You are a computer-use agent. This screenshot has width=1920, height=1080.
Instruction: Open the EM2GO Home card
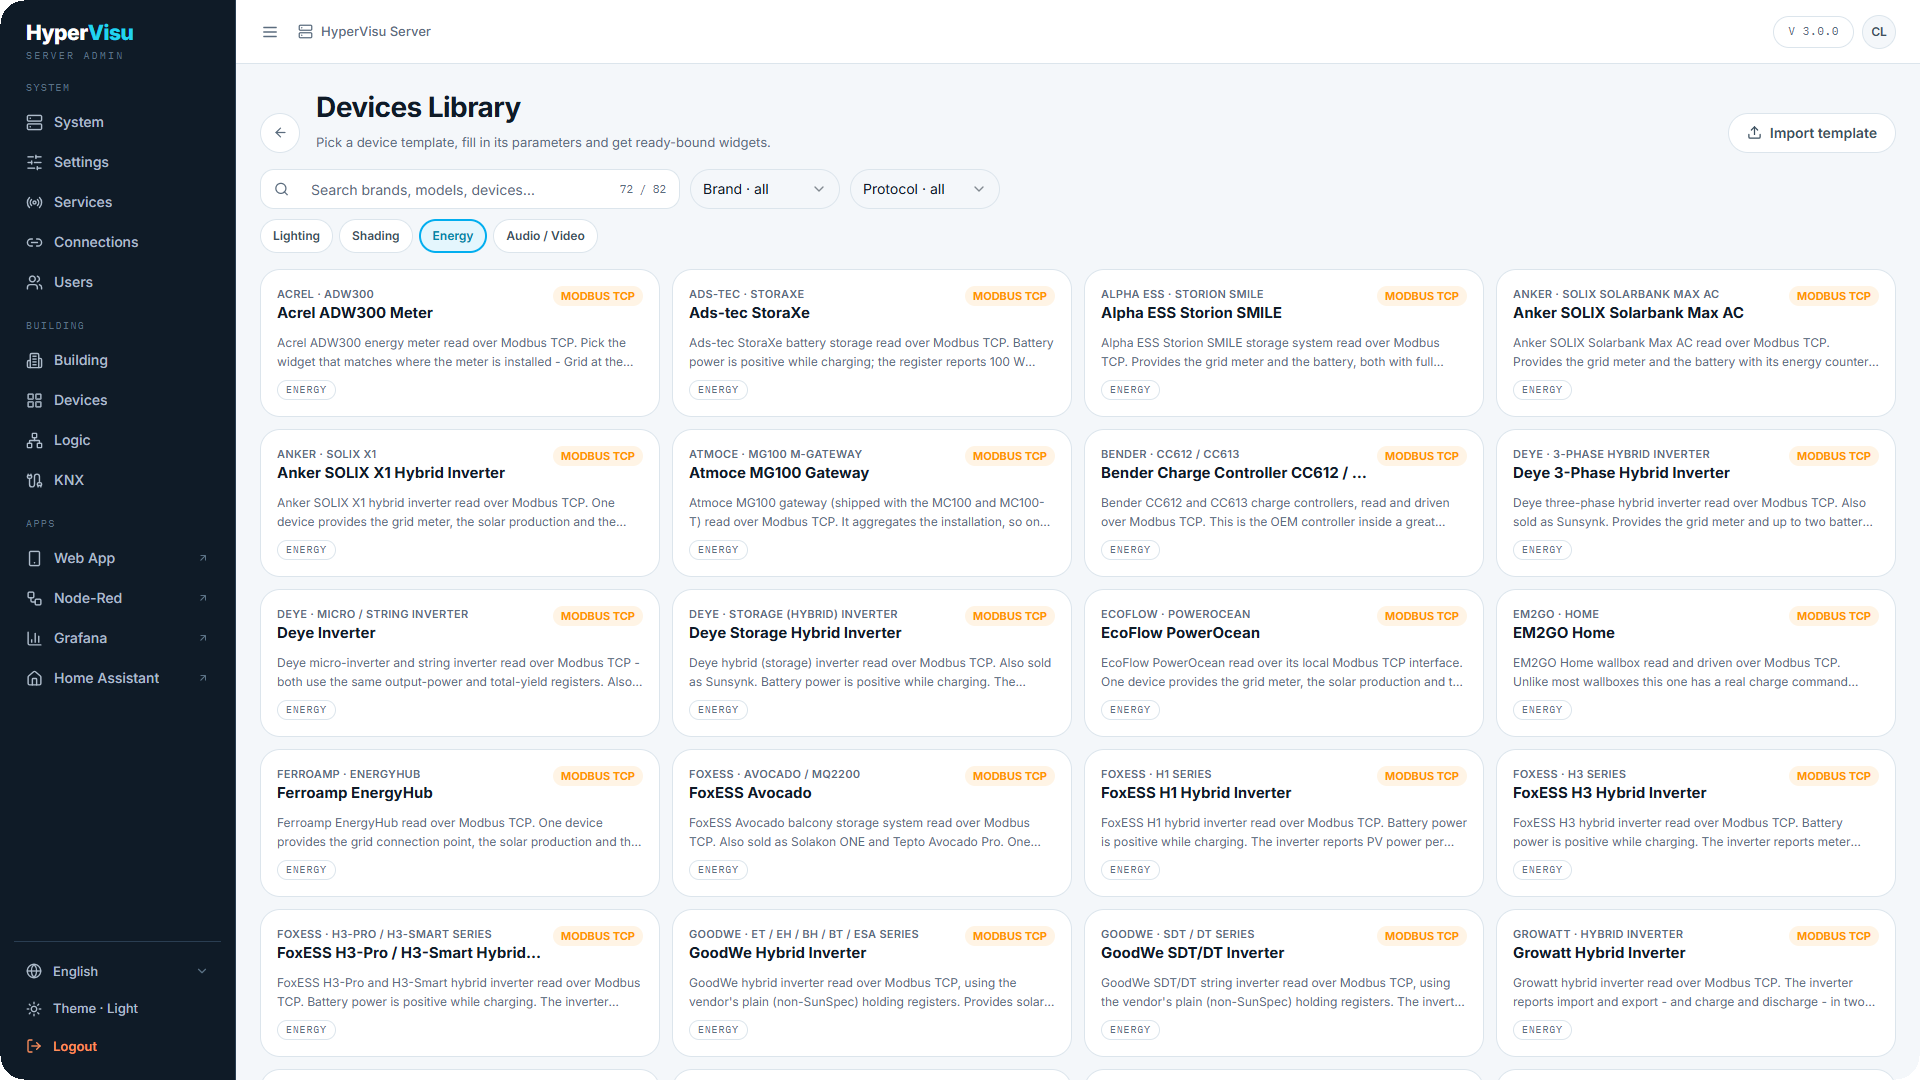[1696, 663]
